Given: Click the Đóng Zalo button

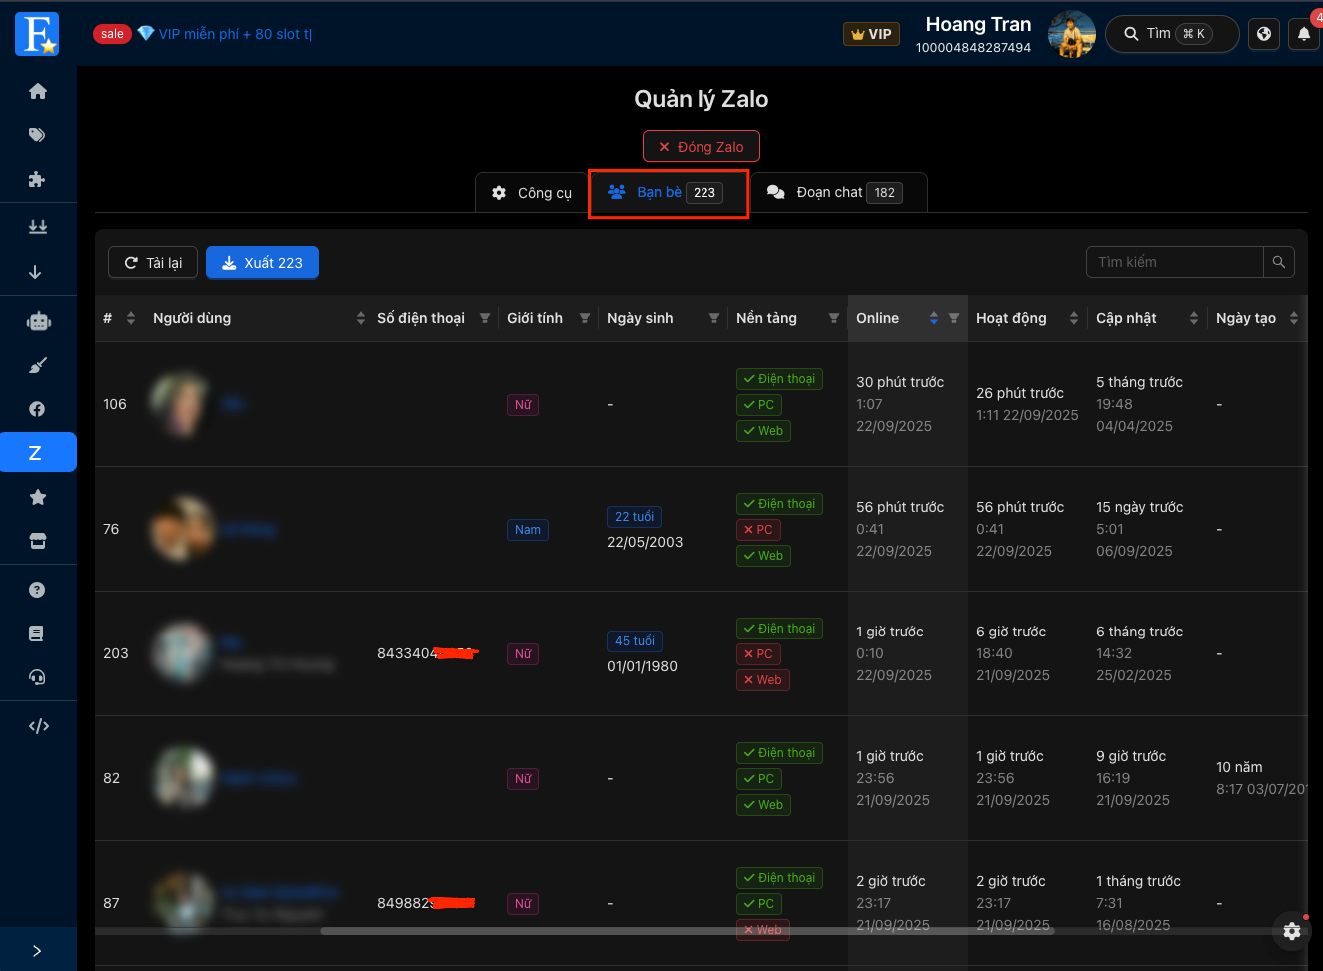Looking at the screenshot, I should point(701,146).
